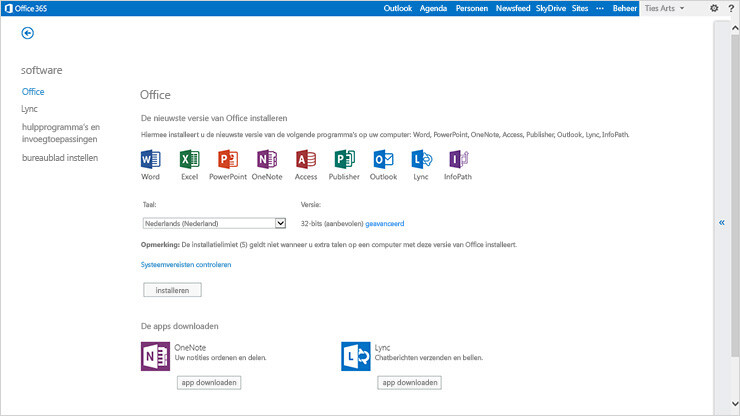Open Outlook in top navigation
Viewport: 740px width, 416px height.
398,8
